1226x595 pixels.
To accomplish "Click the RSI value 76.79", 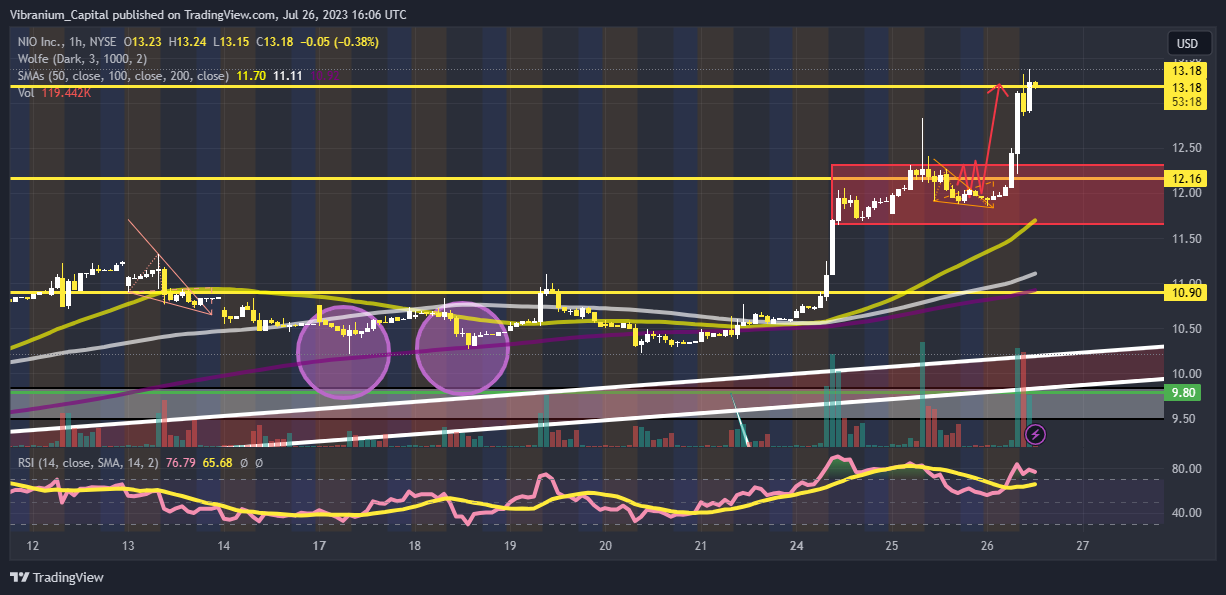I will click(x=181, y=463).
